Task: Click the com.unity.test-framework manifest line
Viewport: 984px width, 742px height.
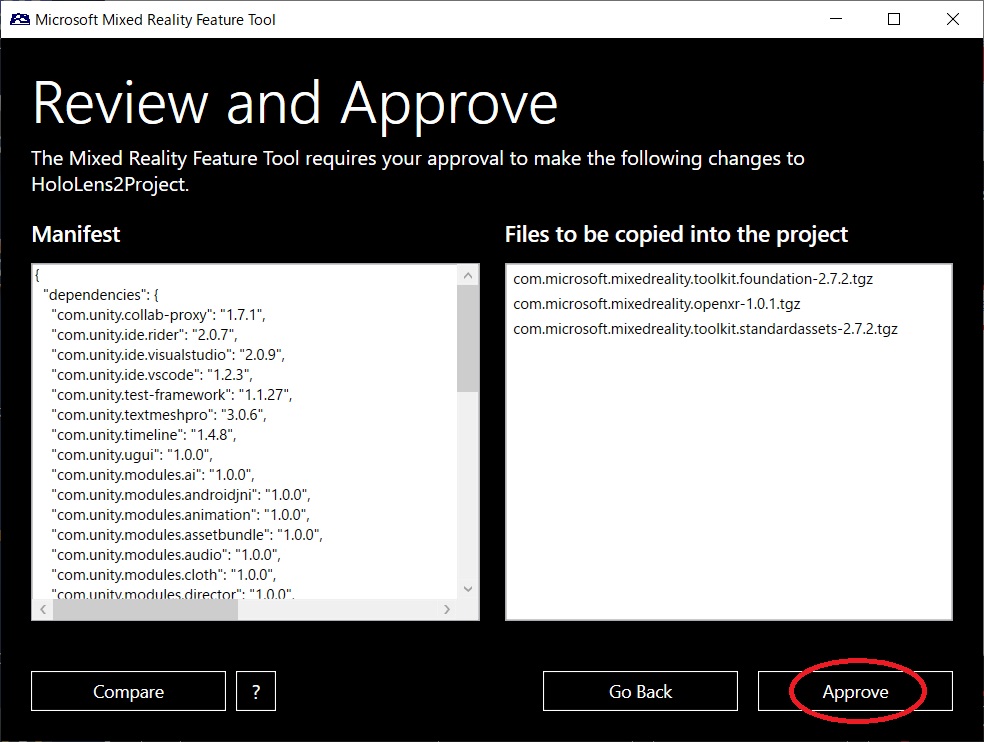Action: (171, 395)
